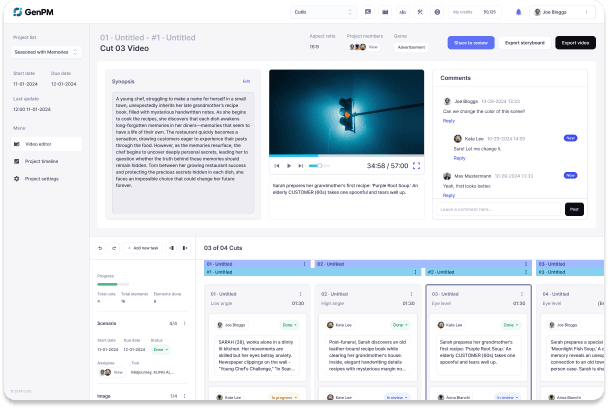Open the In review dropdown under card 02

click(397, 398)
